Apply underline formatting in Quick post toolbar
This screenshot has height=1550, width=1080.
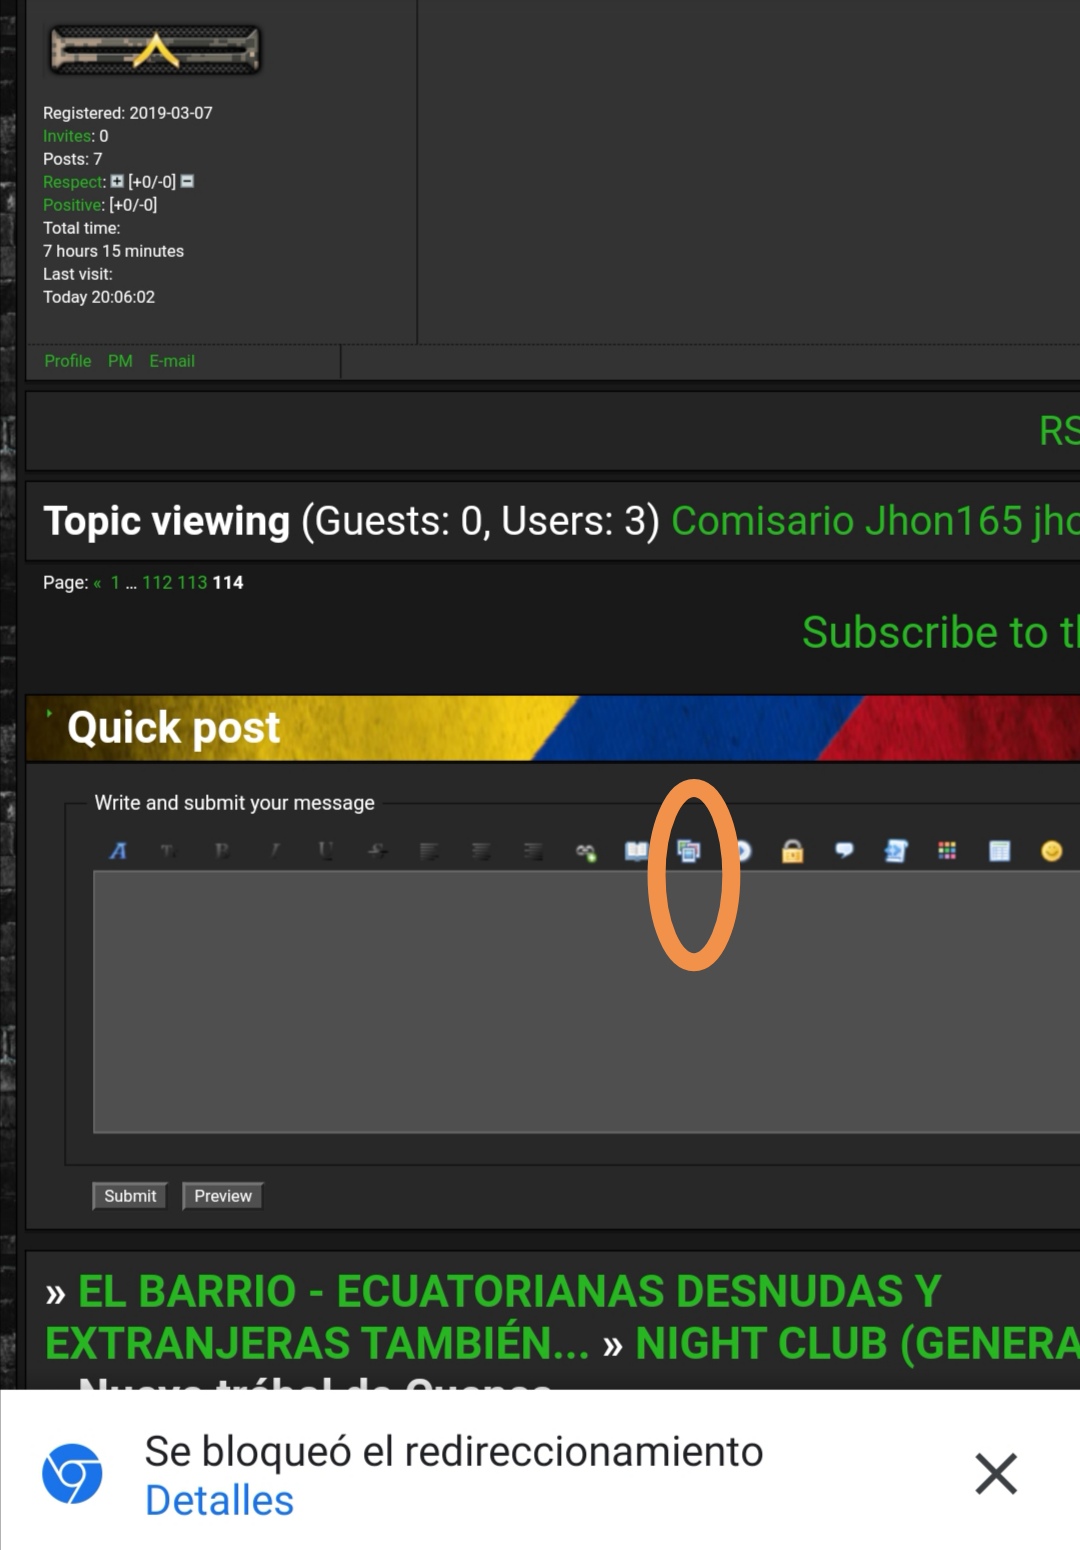325,851
